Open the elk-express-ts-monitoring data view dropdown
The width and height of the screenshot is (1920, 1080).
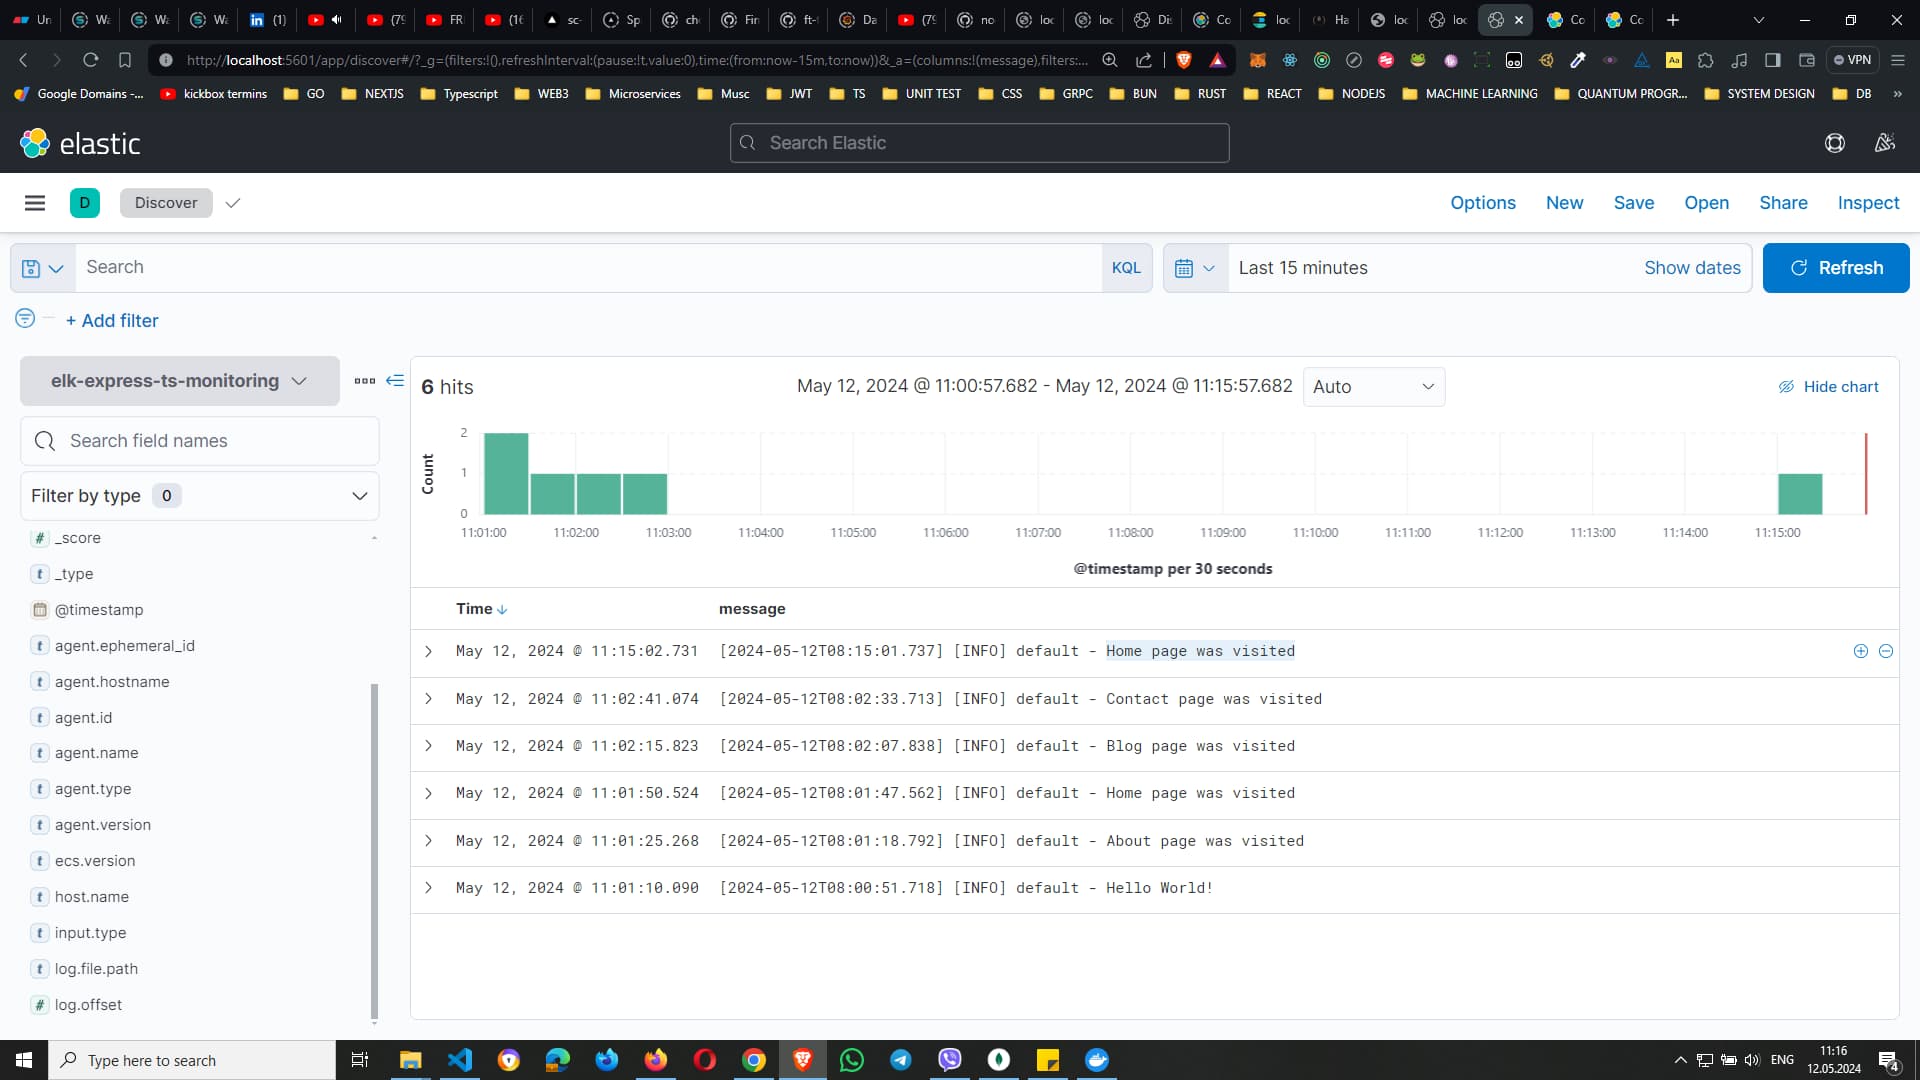[179, 381]
